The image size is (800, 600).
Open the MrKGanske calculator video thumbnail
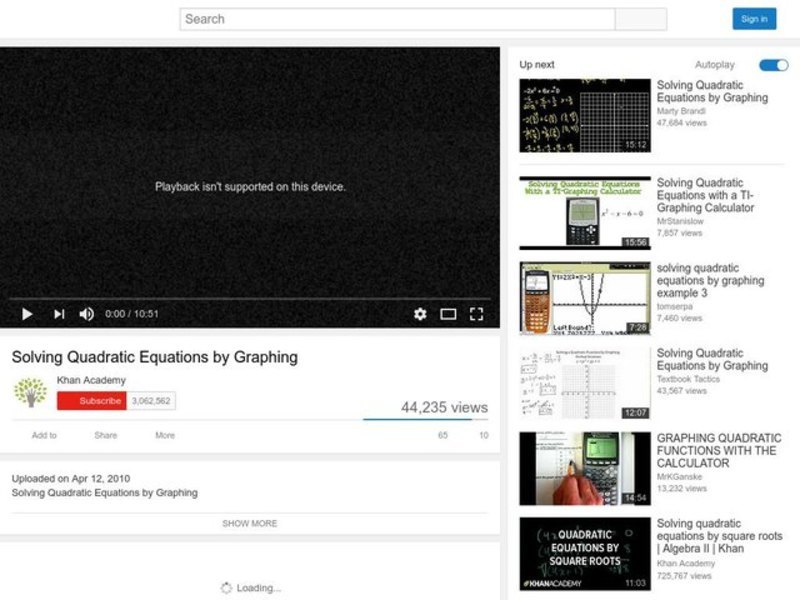585,469
